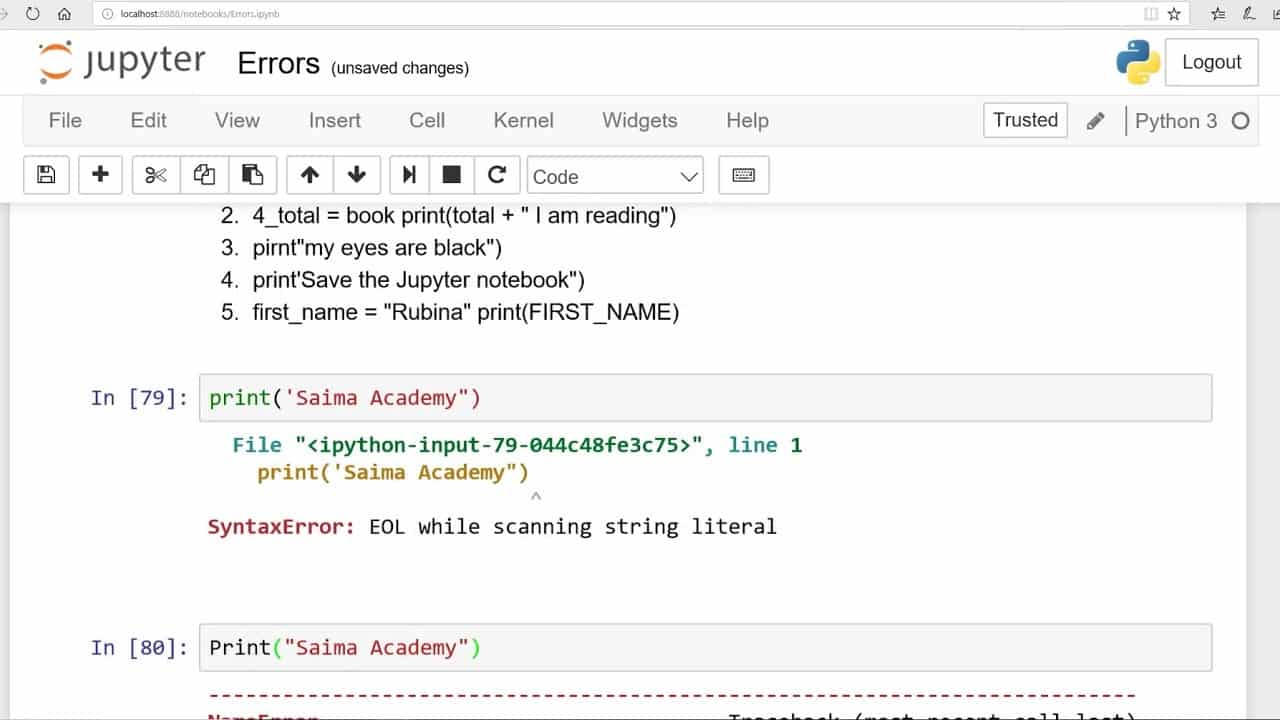1280x720 pixels.
Task: Click the pencil edit mode icon
Action: 1095,121
